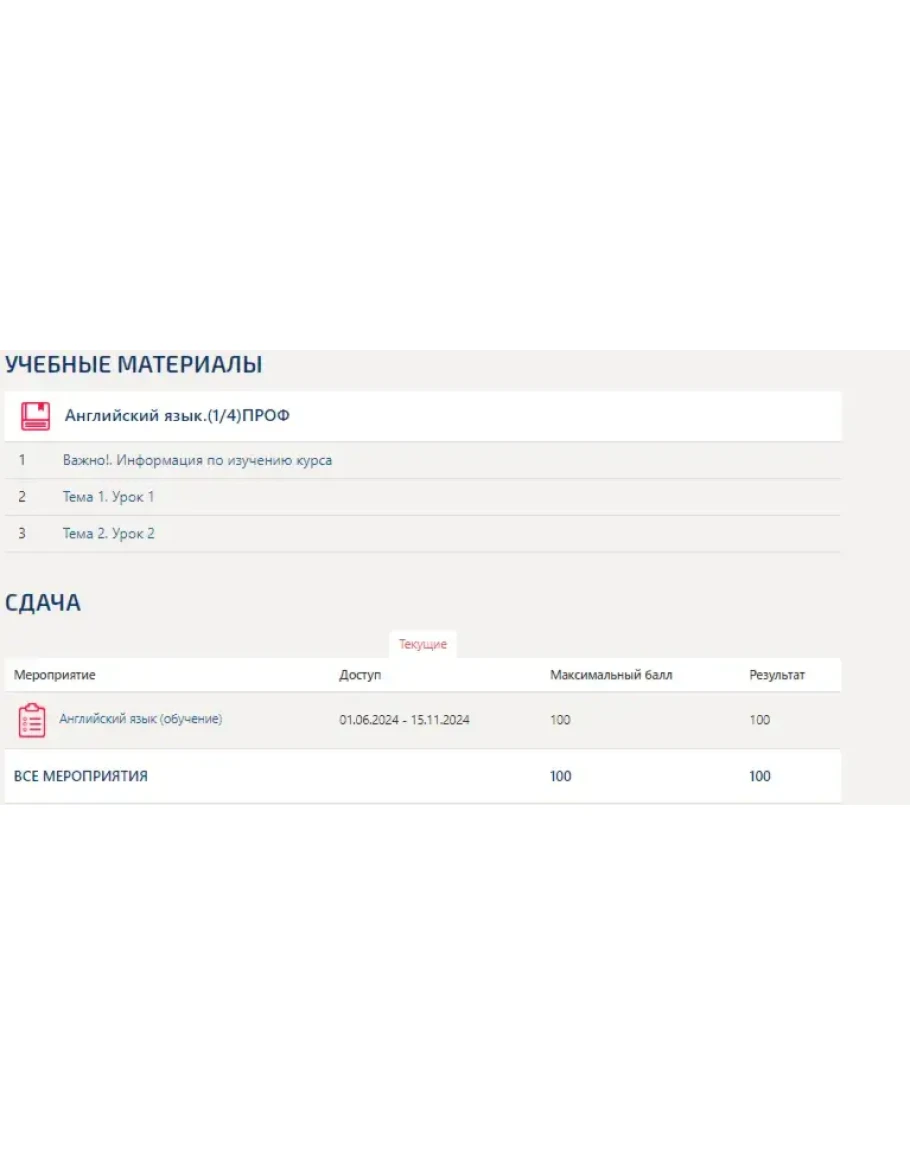The image size is (910, 1155).
Task: Click the clipboard test icon for Английский язык
Action: [x=32, y=720]
